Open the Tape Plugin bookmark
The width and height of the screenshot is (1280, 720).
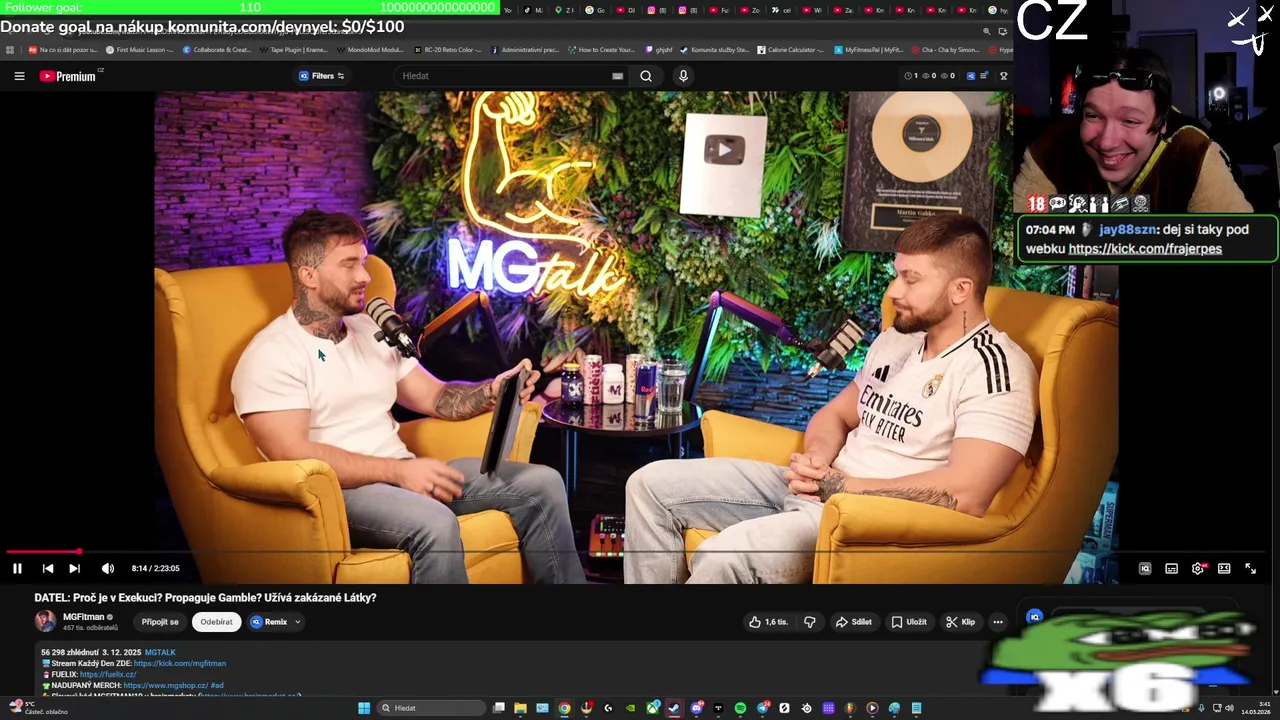[x=292, y=49]
